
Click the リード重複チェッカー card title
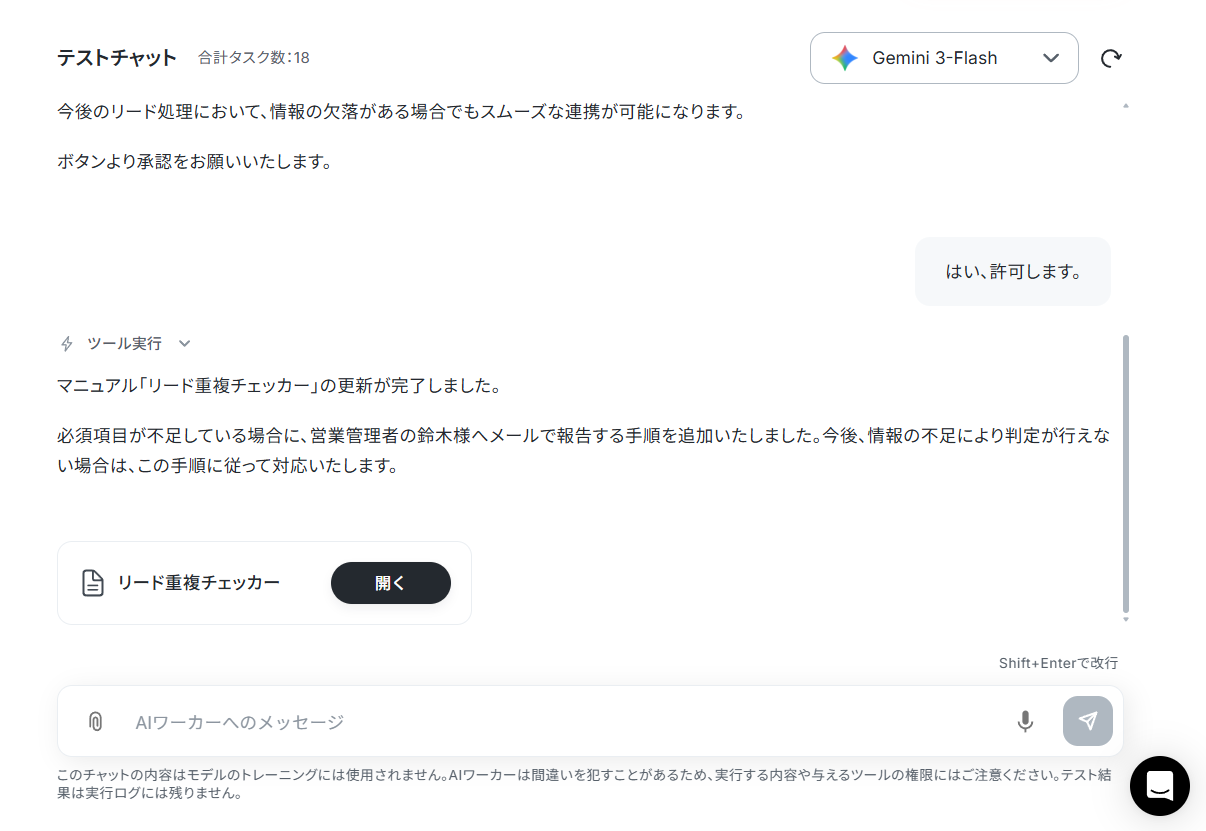click(x=199, y=583)
